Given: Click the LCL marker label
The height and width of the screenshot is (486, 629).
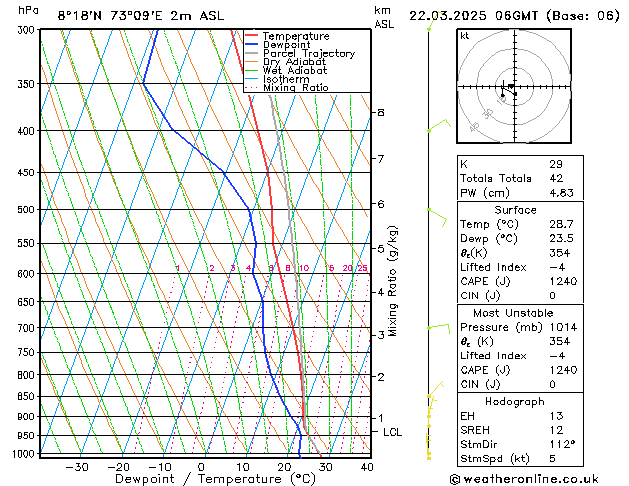Looking at the screenshot, I should (392, 432).
